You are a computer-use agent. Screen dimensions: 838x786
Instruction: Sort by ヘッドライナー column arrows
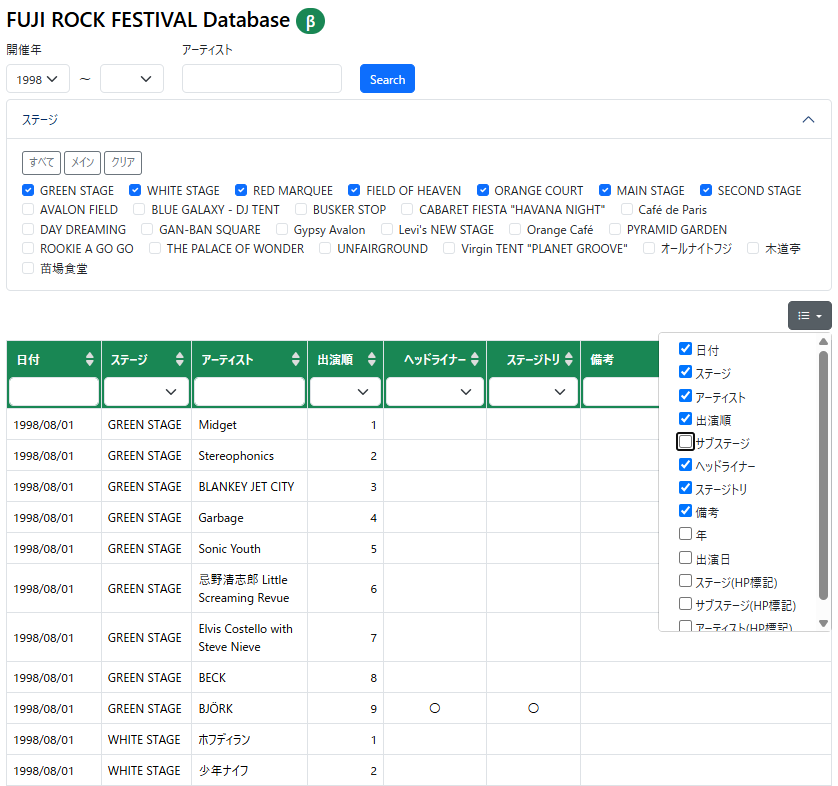click(x=475, y=360)
